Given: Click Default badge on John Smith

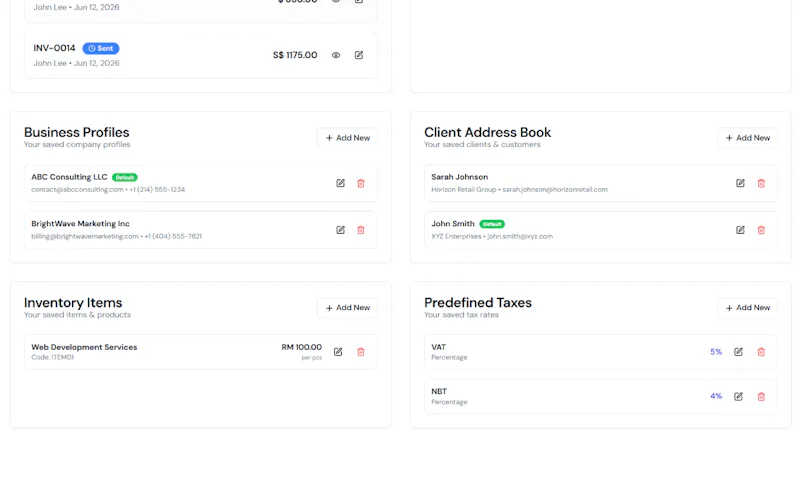Looking at the screenshot, I should (x=492, y=224).
